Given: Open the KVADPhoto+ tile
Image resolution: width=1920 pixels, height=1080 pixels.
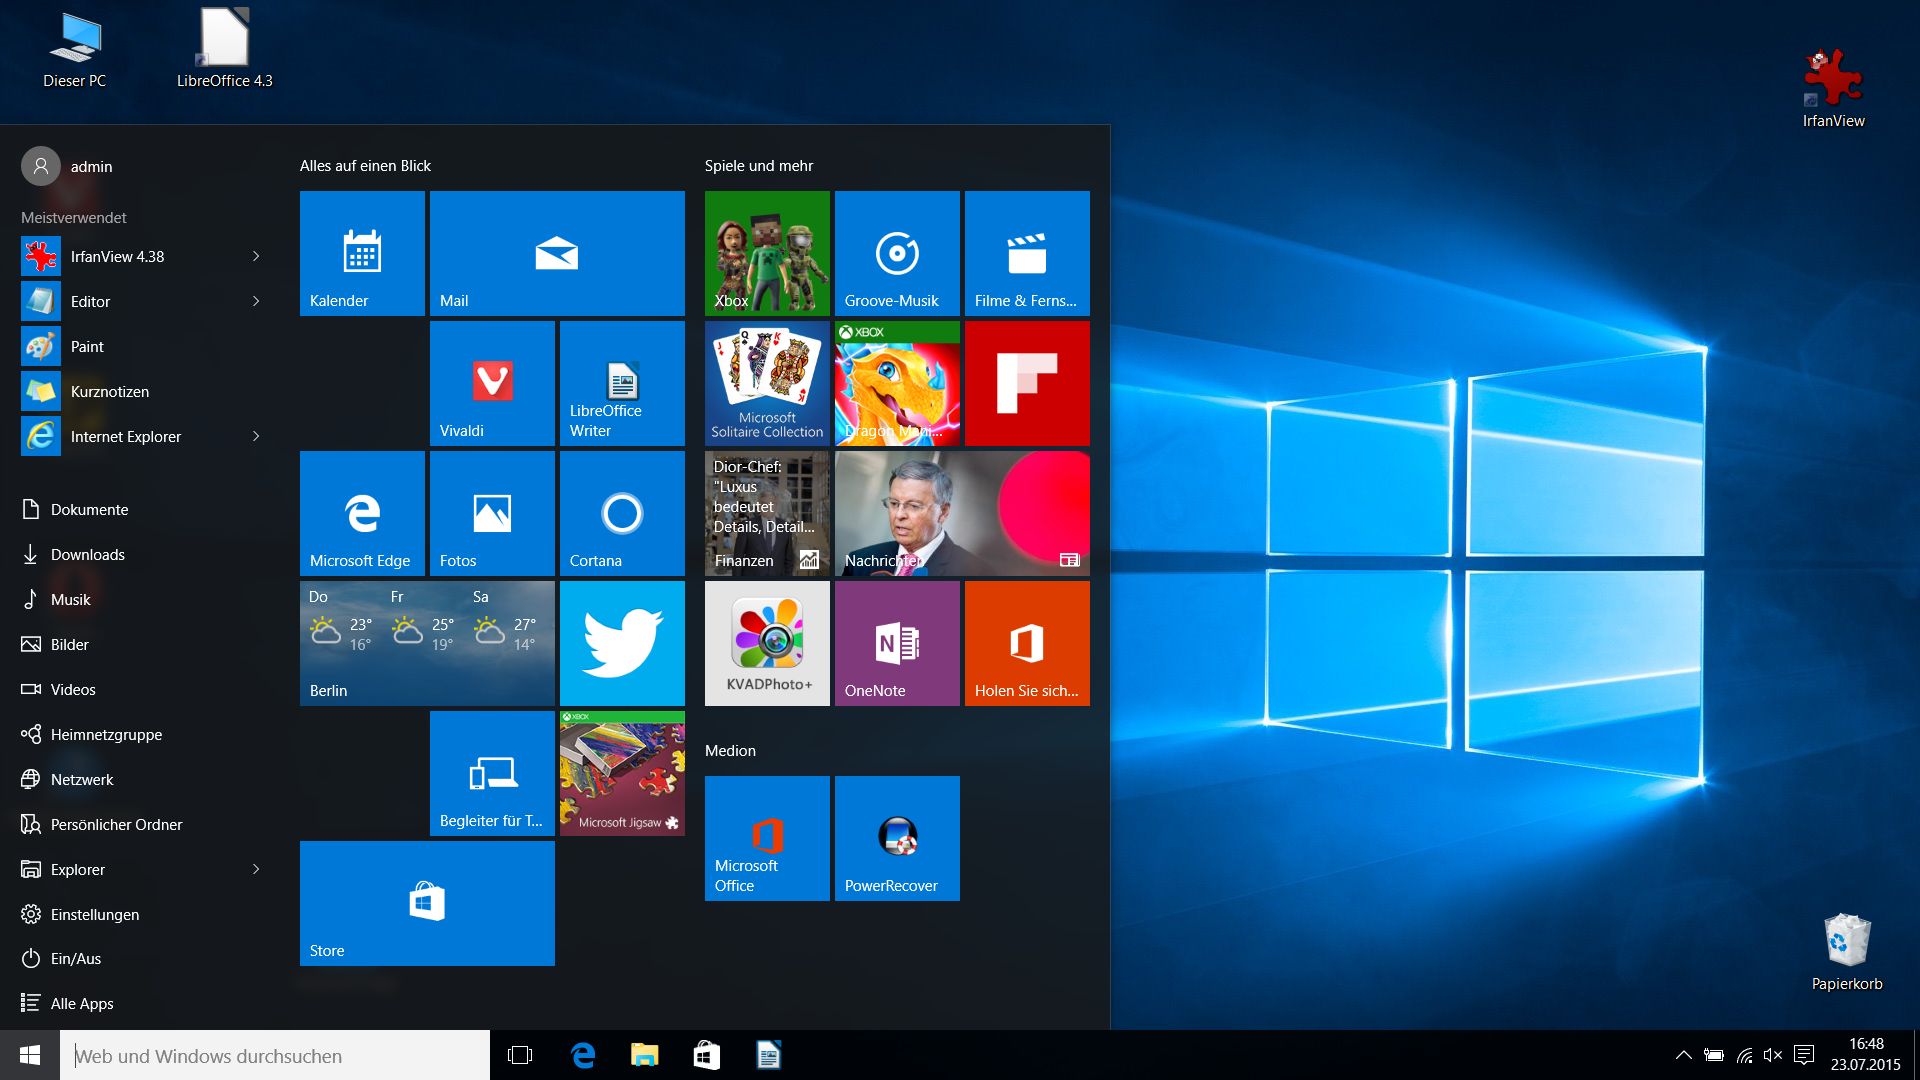Looking at the screenshot, I should click(x=767, y=643).
